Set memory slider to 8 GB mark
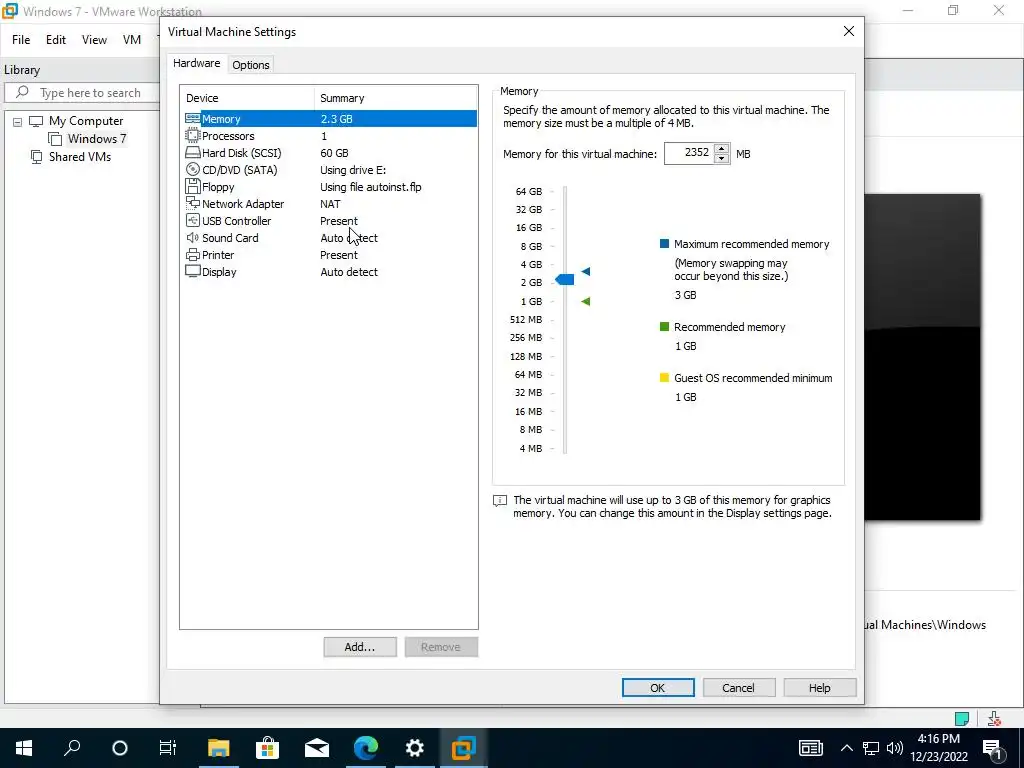The image size is (1024, 768). 565,246
